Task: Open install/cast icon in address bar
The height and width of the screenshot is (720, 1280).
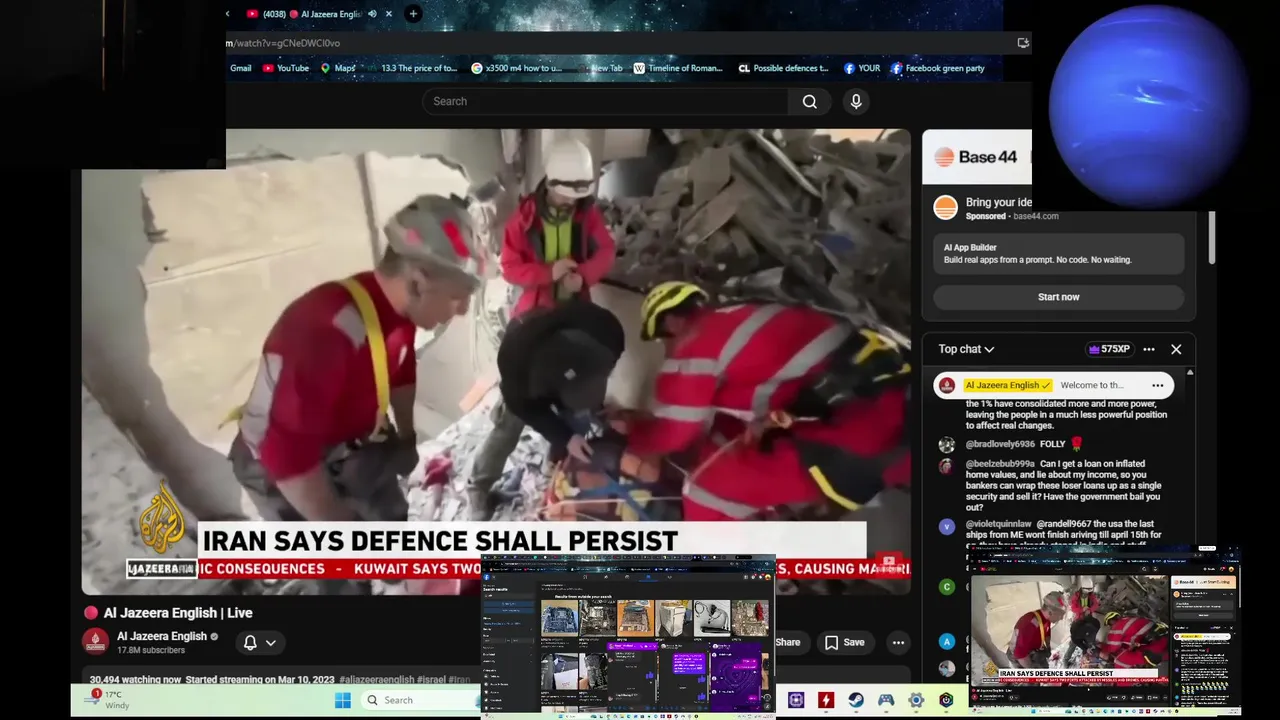Action: tap(1022, 43)
